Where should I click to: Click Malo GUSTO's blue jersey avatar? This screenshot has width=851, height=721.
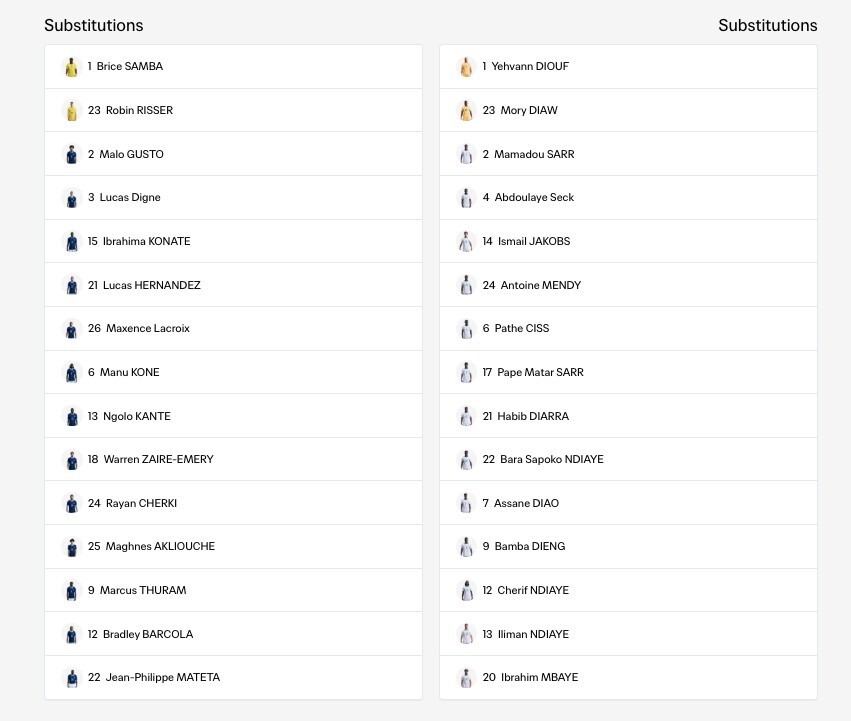(72, 154)
